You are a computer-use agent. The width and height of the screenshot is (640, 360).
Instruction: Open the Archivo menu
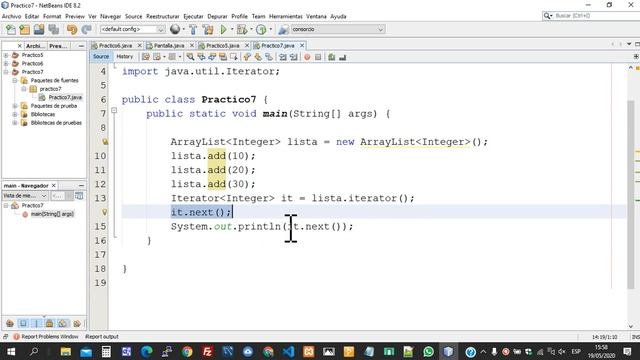[11, 16]
